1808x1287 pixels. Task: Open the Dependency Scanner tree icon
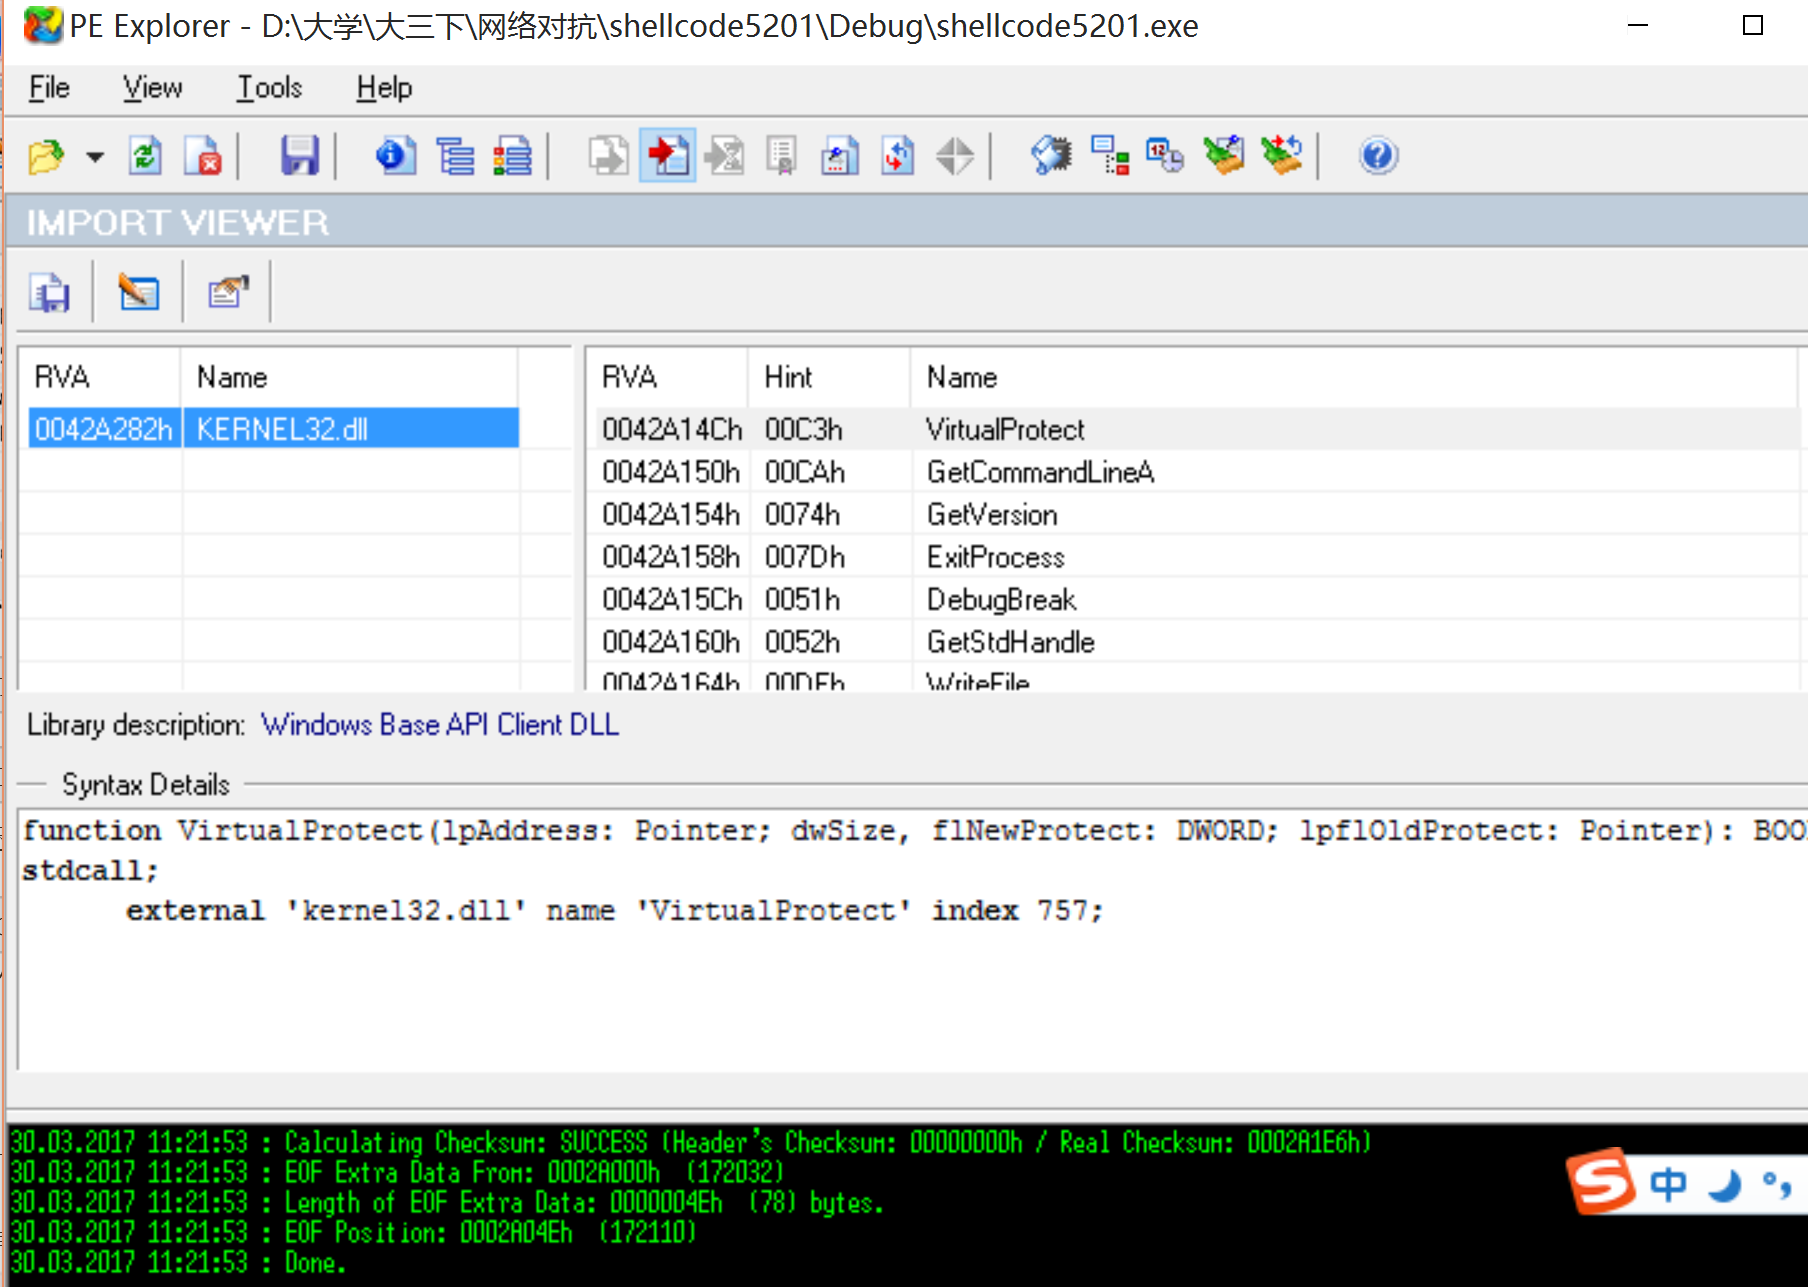coord(1109,156)
